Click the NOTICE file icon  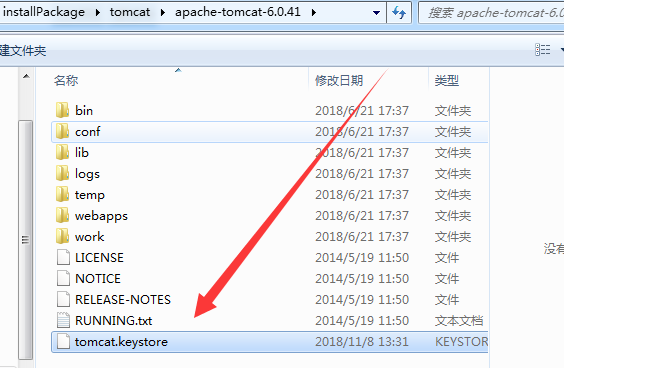(63, 278)
